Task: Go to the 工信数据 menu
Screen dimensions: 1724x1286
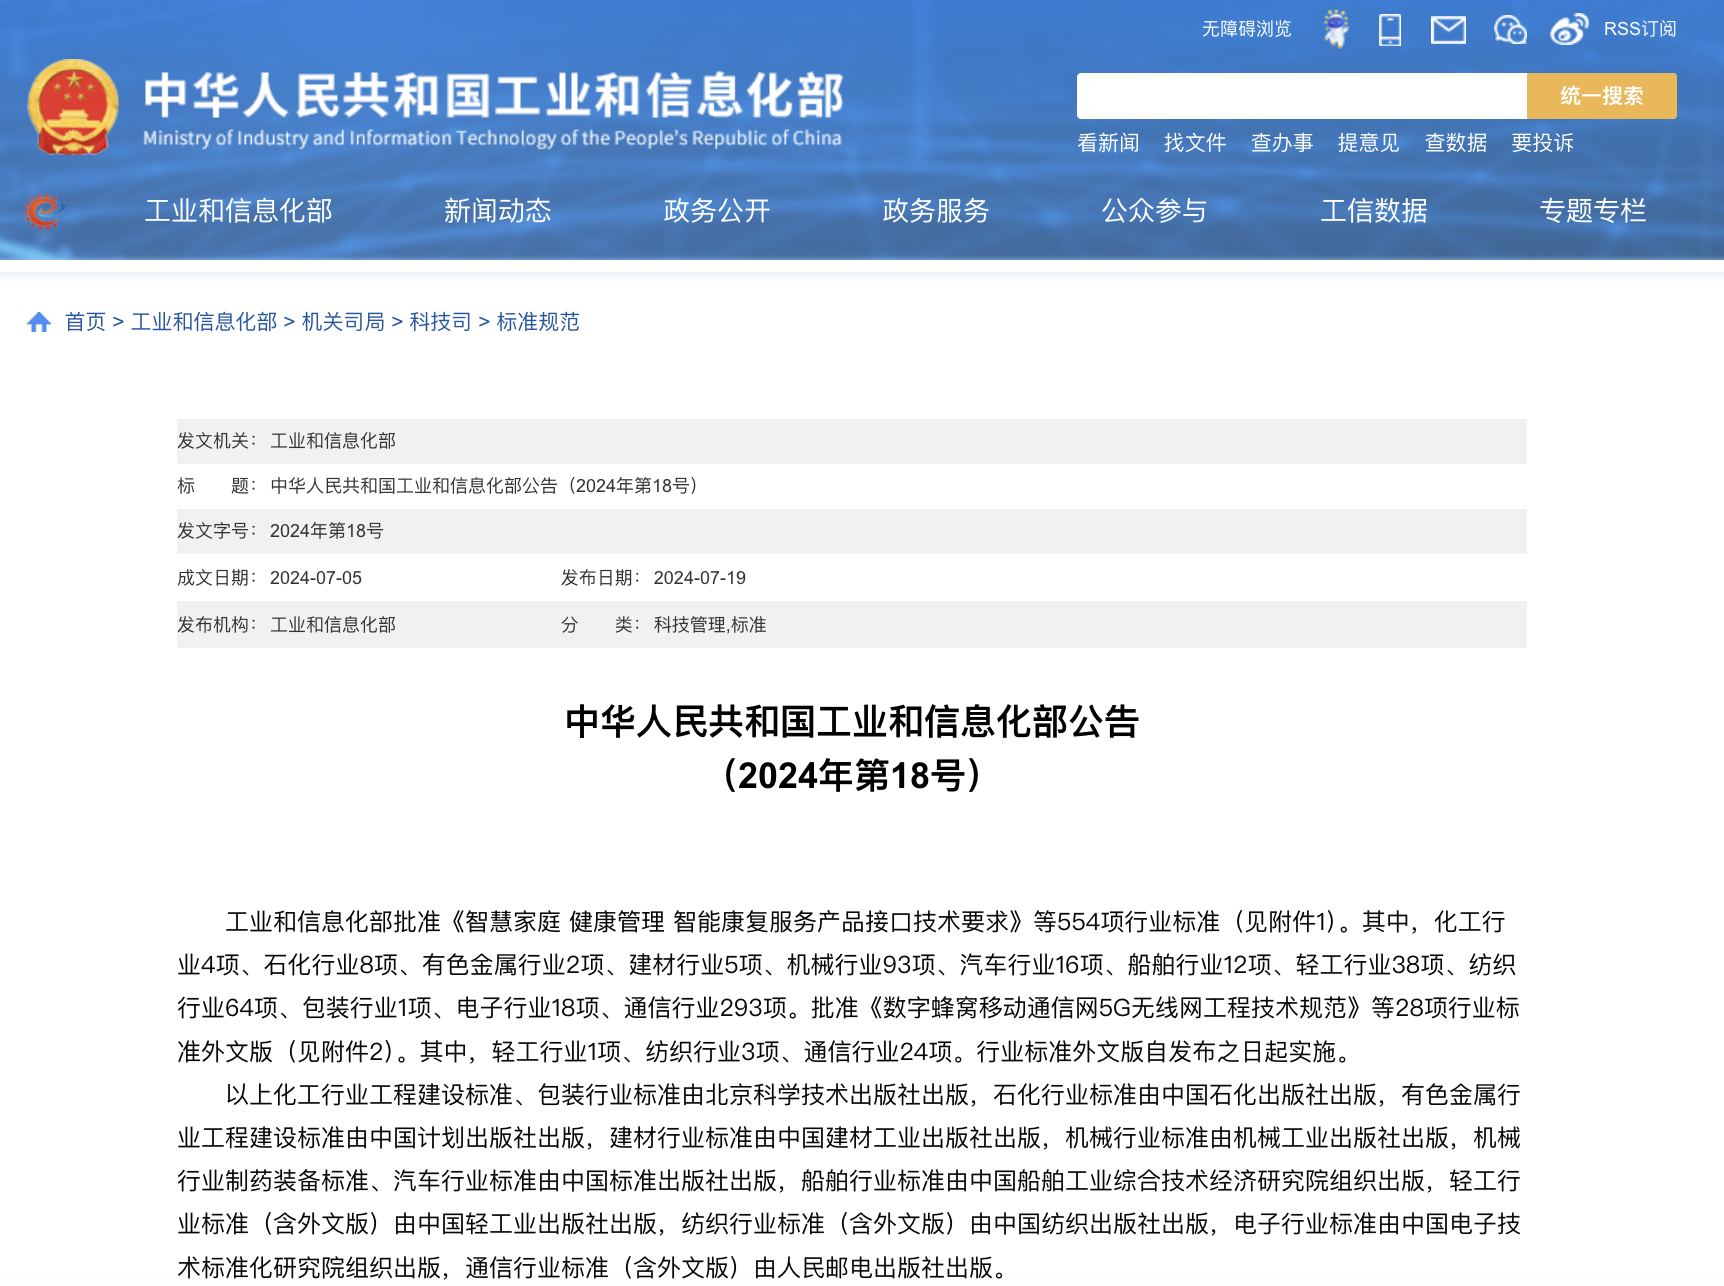Action: pyautogui.click(x=1373, y=211)
